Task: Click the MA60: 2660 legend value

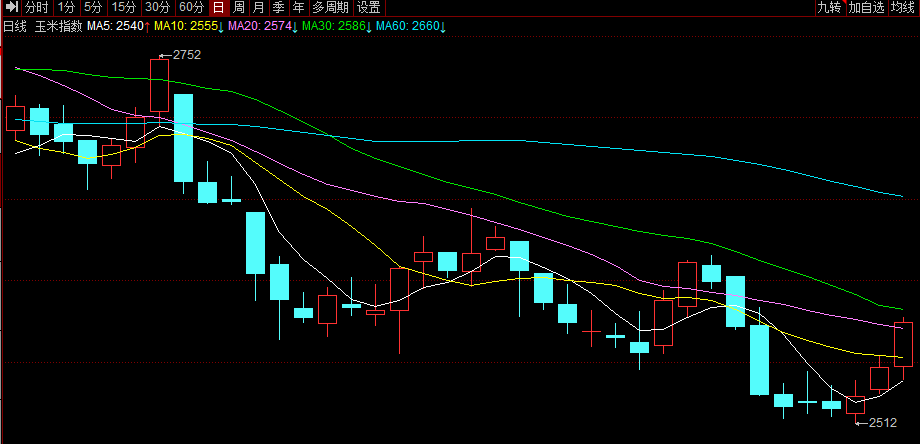Action: pos(411,26)
